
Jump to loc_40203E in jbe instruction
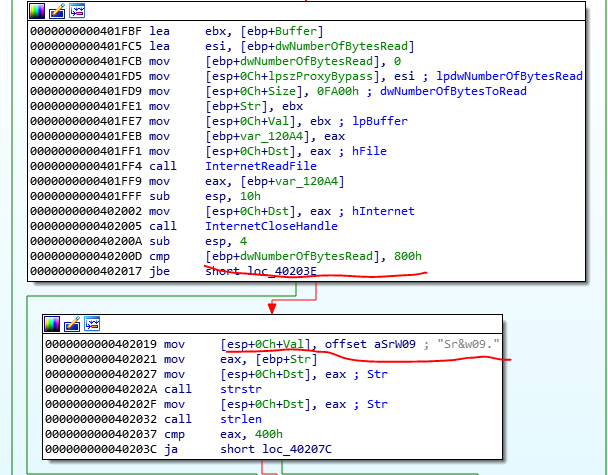[x=282, y=271]
